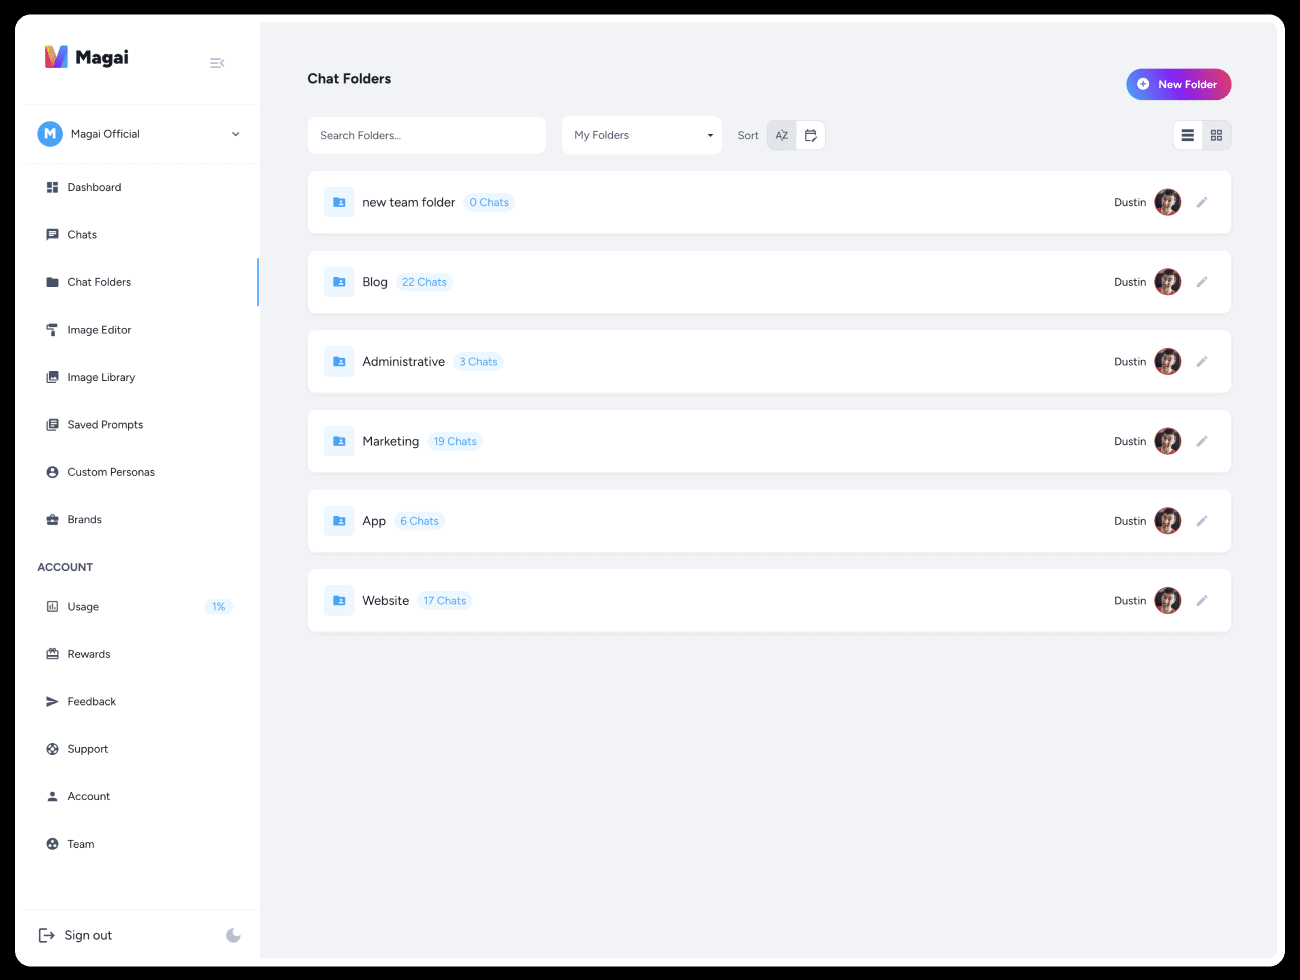
Task: Expand the Magai Official workspace switcher
Action: tap(138, 134)
